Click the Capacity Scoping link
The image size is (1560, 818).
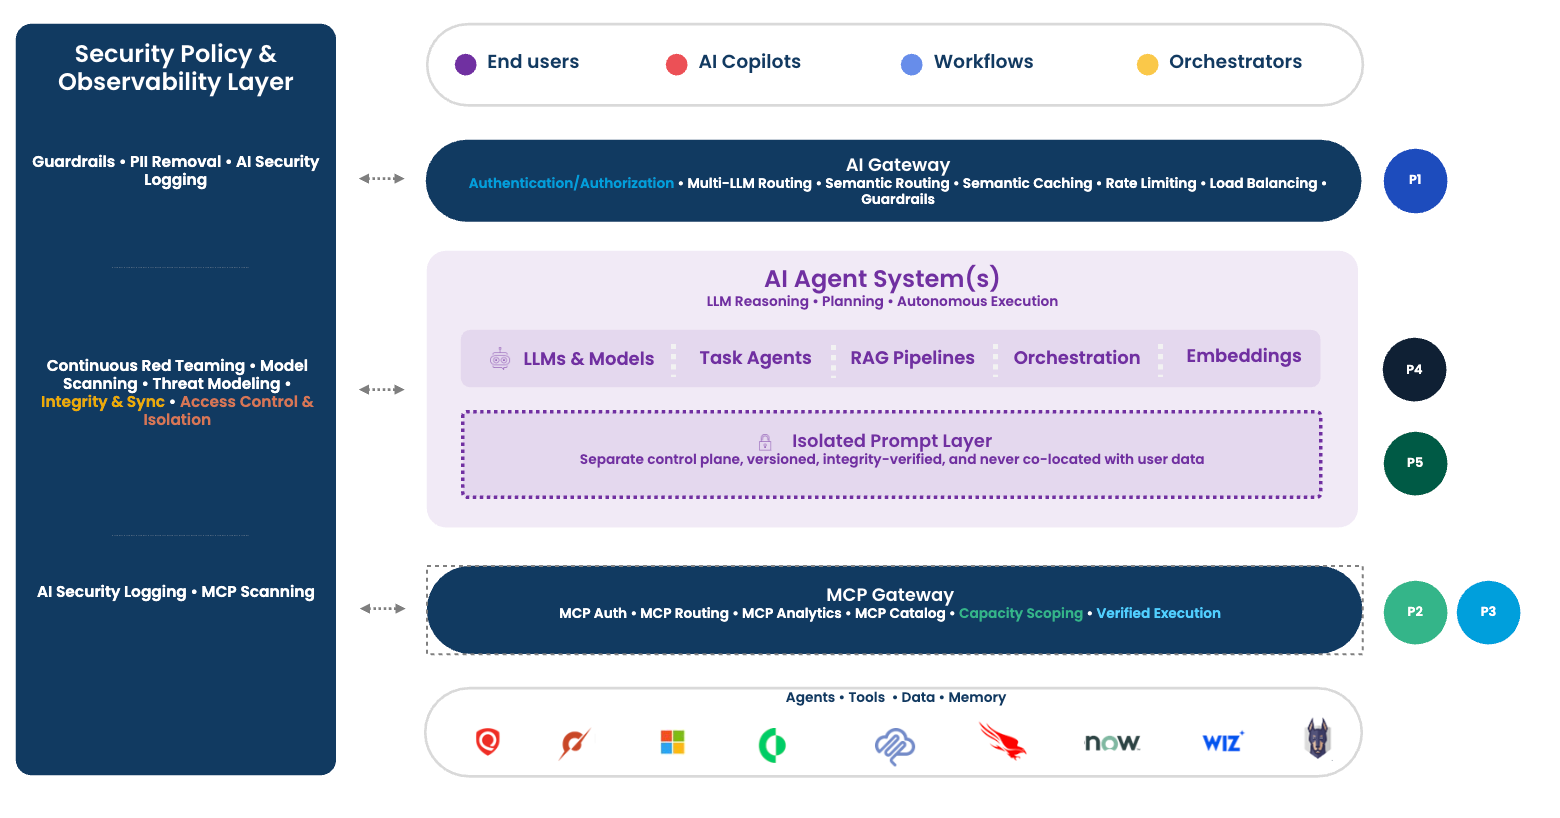(1021, 613)
